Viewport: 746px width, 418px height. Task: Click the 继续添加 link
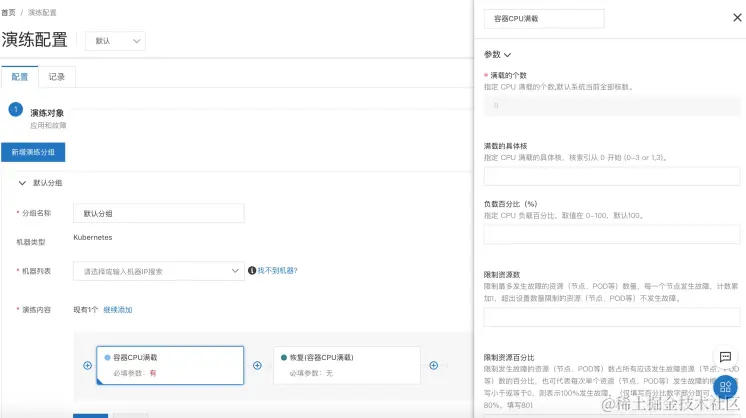pos(118,310)
